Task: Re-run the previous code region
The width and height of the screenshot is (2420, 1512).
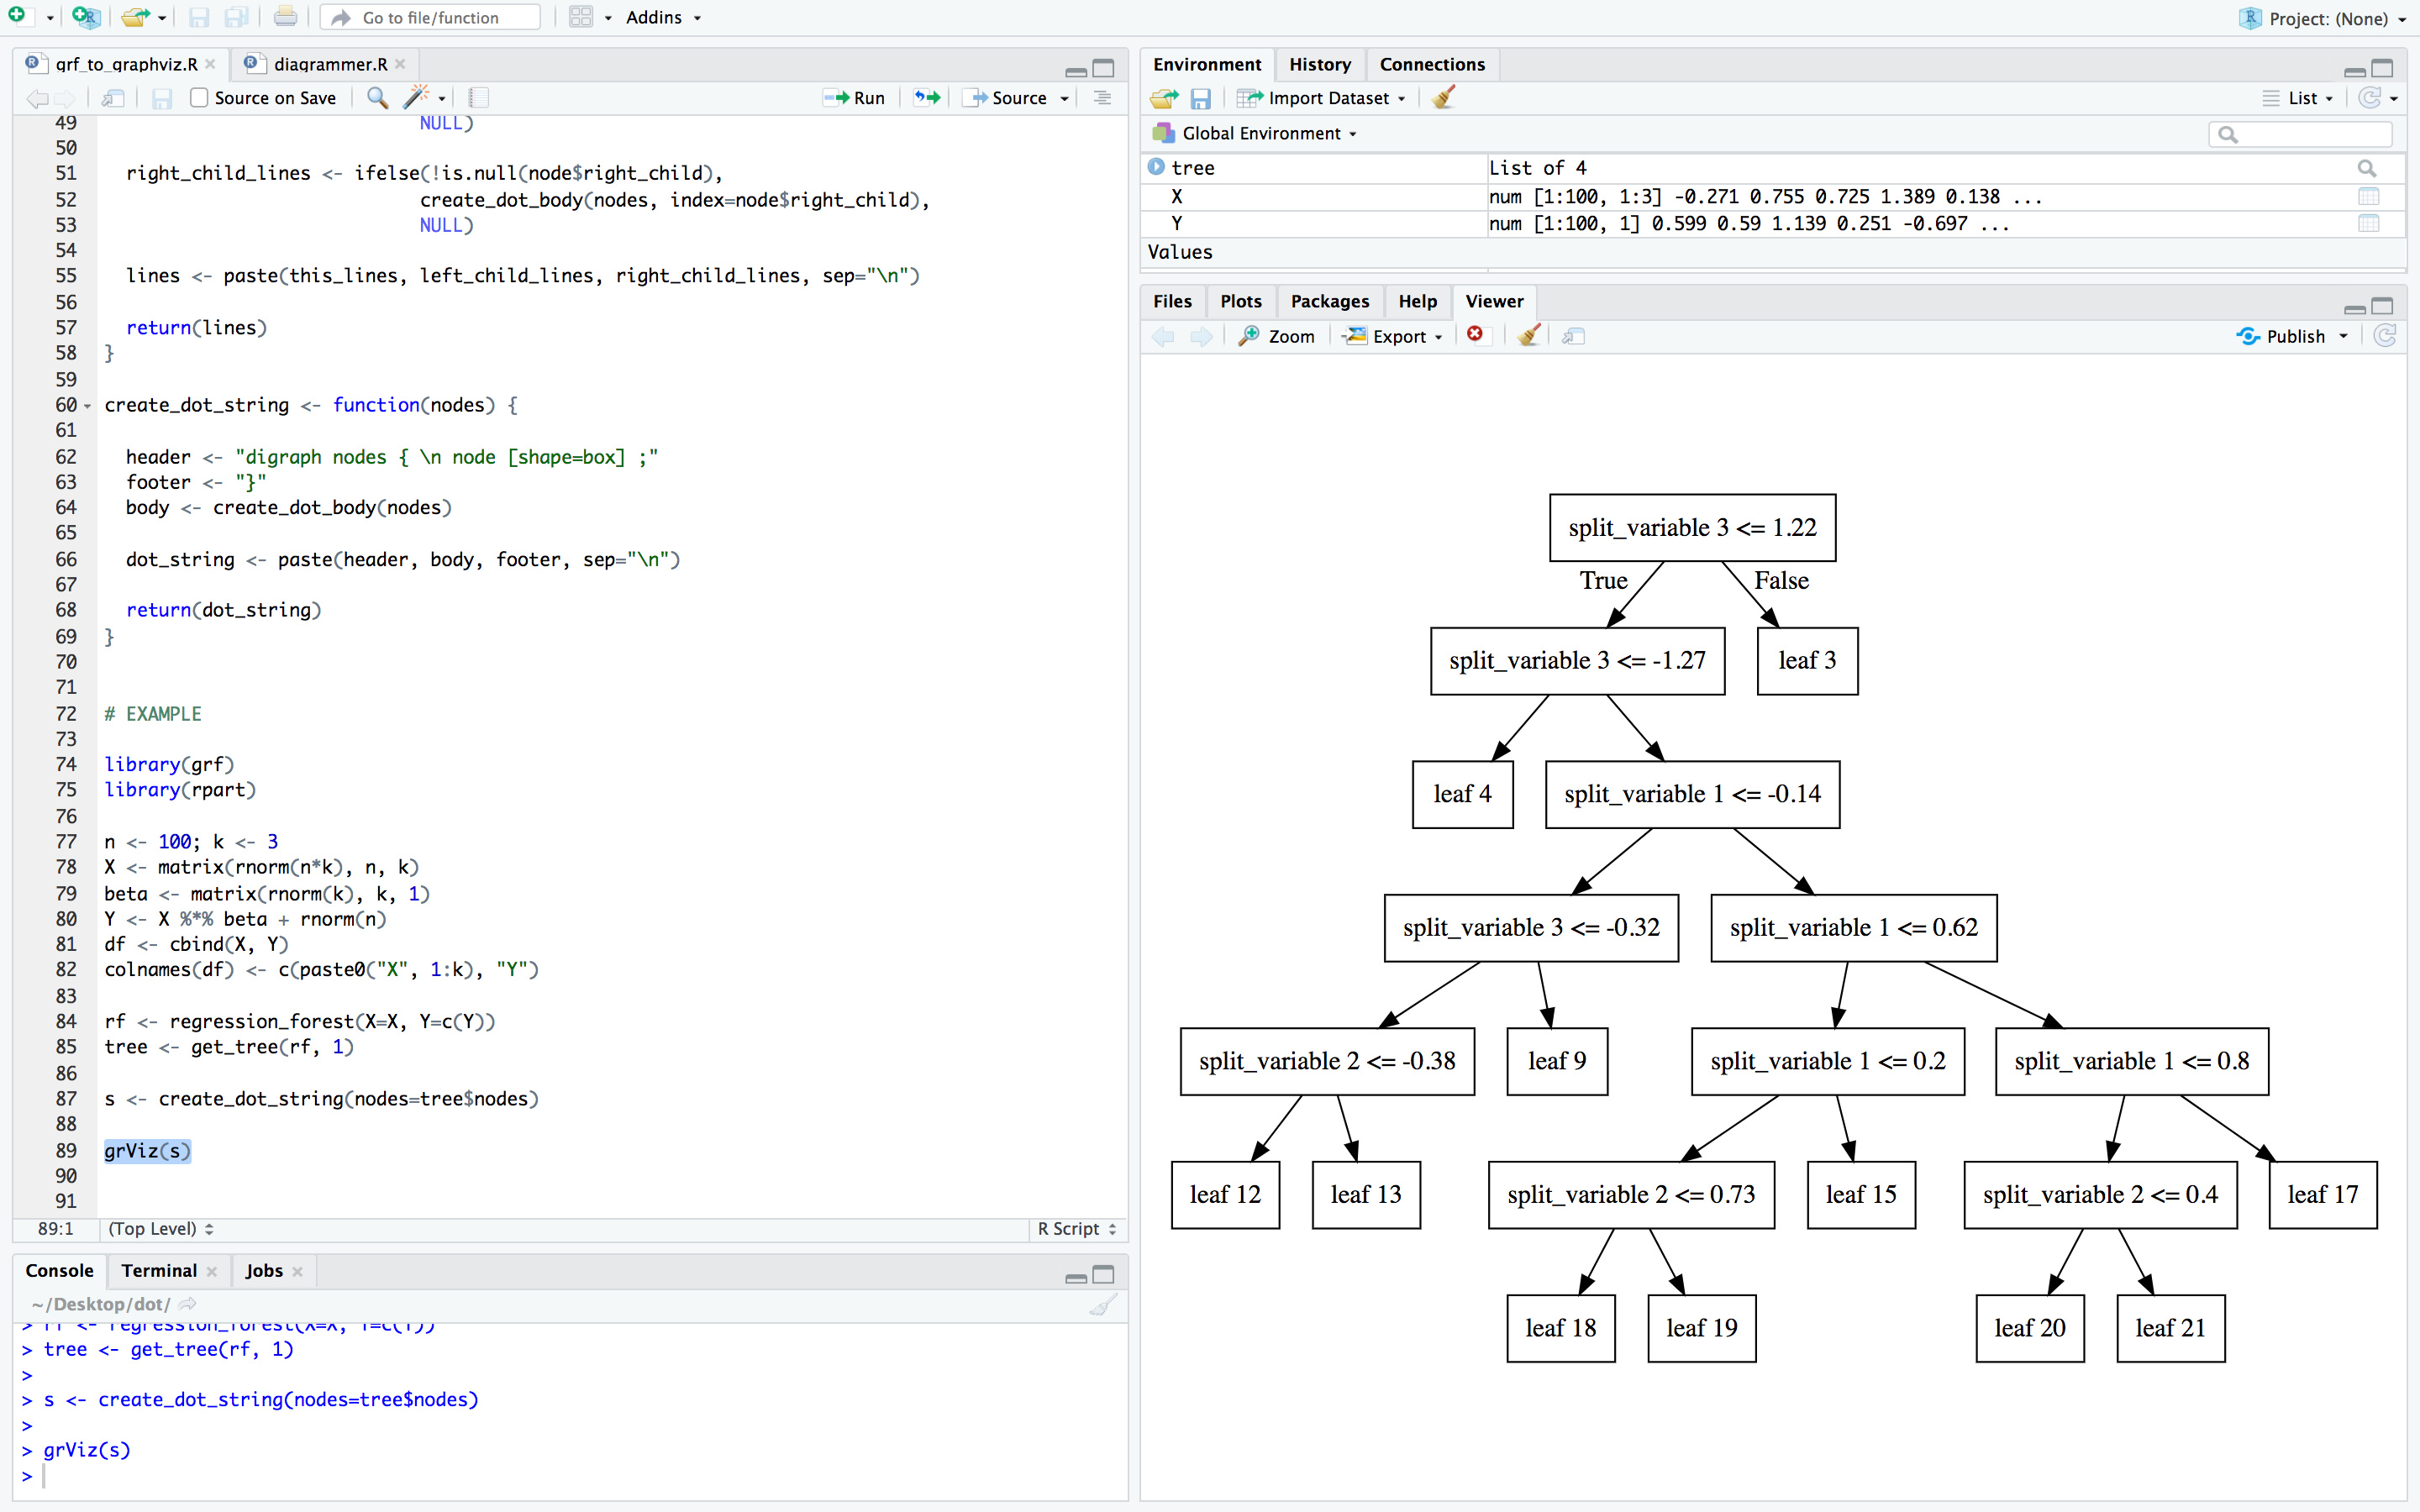Action: pyautogui.click(x=925, y=98)
